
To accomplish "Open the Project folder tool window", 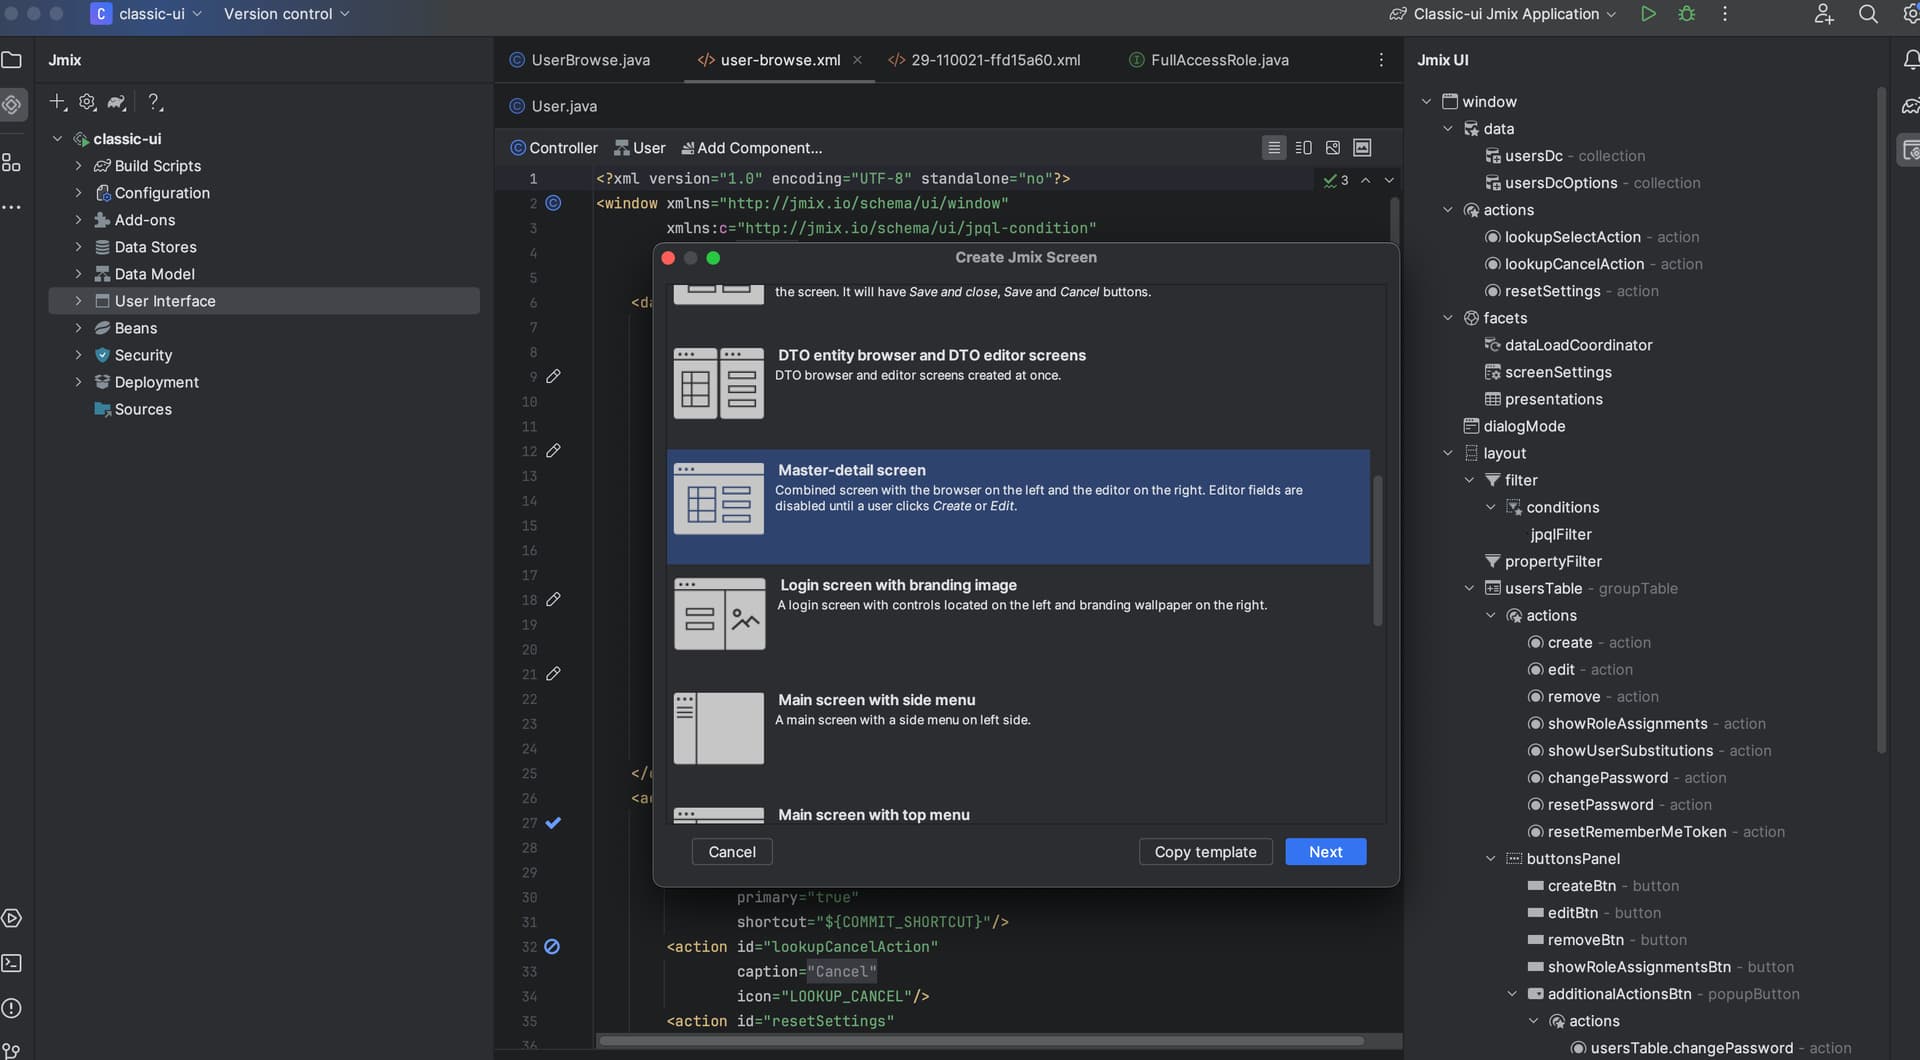I will [x=12, y=60].
